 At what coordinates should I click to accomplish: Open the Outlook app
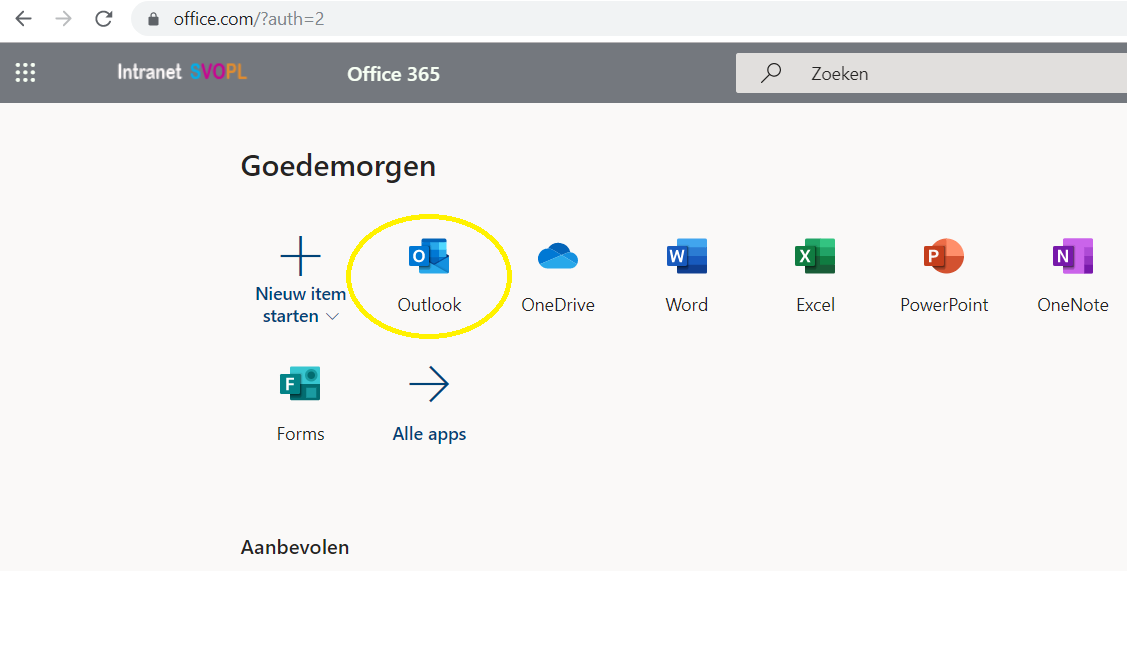coord(429,276)
